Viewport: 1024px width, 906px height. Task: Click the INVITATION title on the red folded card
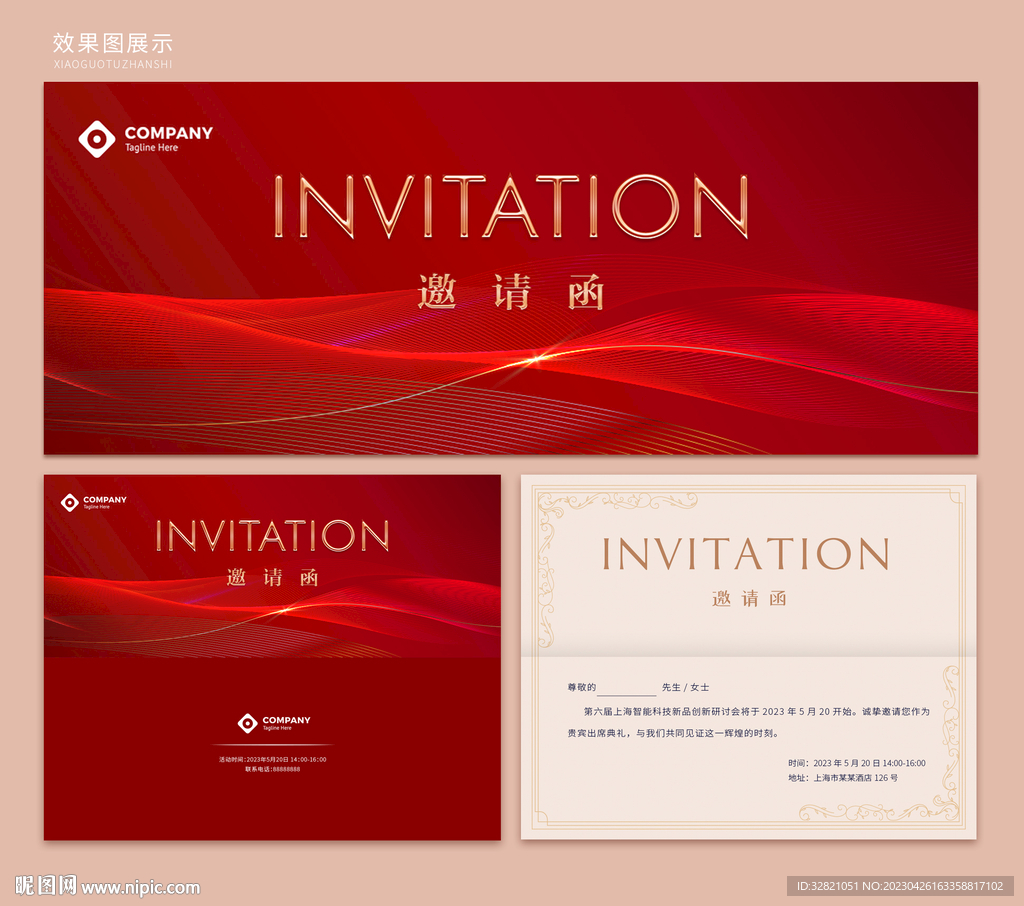coord(272,536)
